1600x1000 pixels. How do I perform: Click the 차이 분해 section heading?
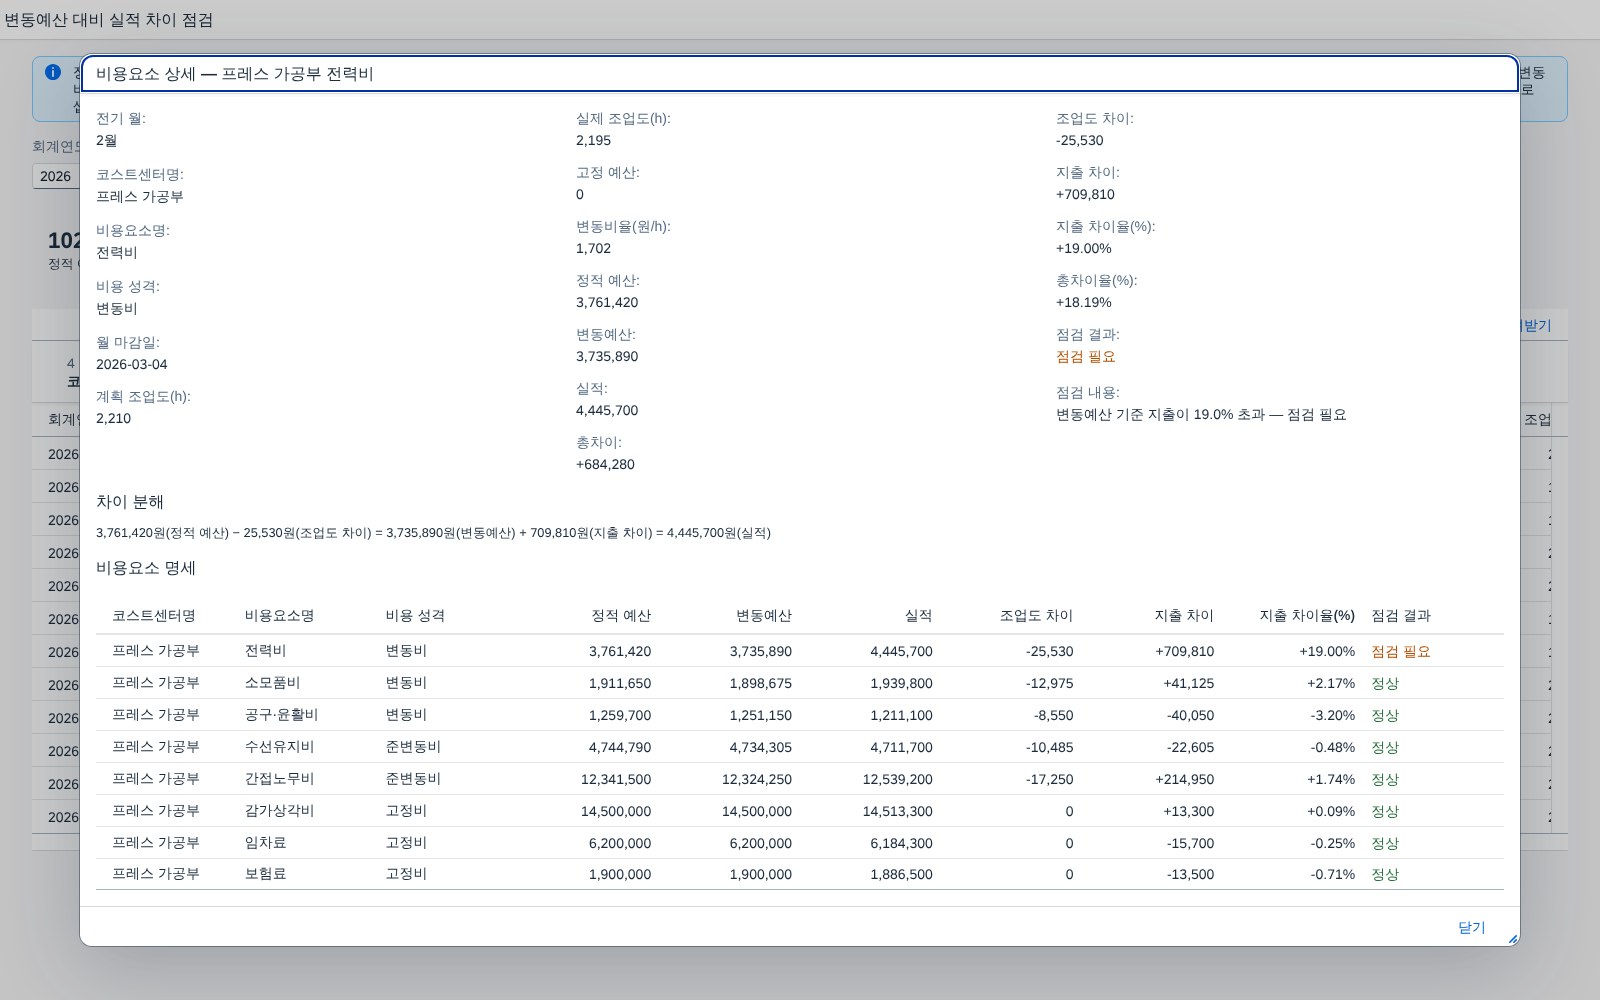(x=130, y=502)
